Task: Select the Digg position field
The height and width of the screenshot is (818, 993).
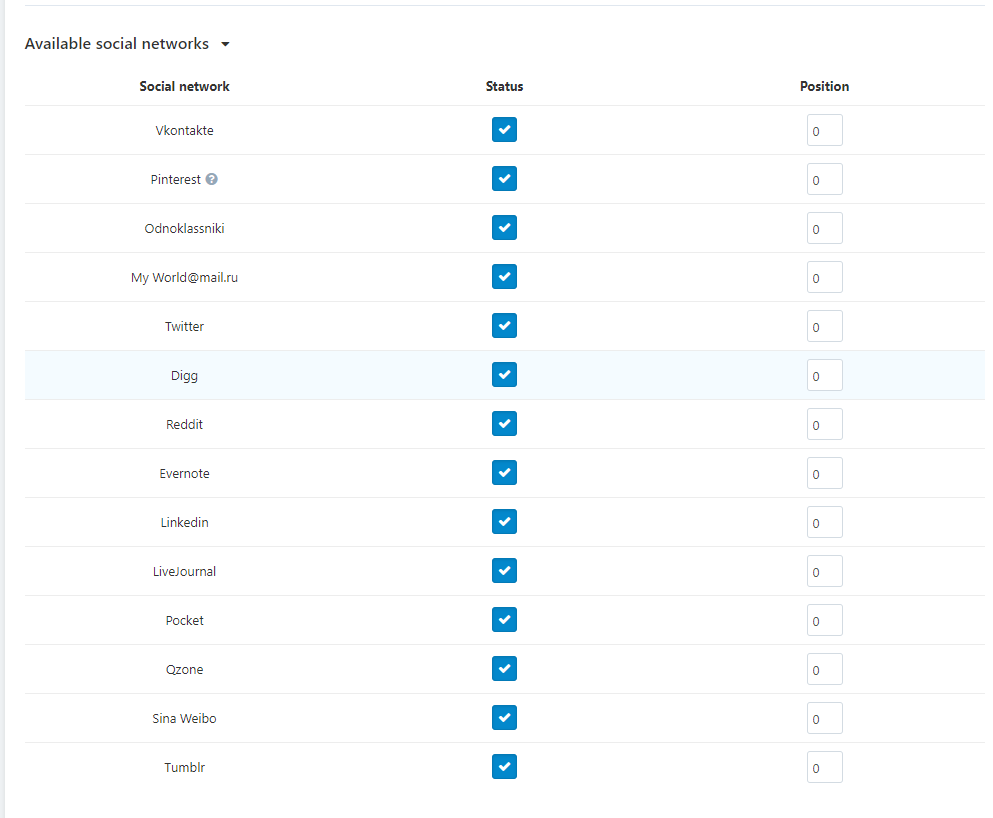Action: point(825,375)
